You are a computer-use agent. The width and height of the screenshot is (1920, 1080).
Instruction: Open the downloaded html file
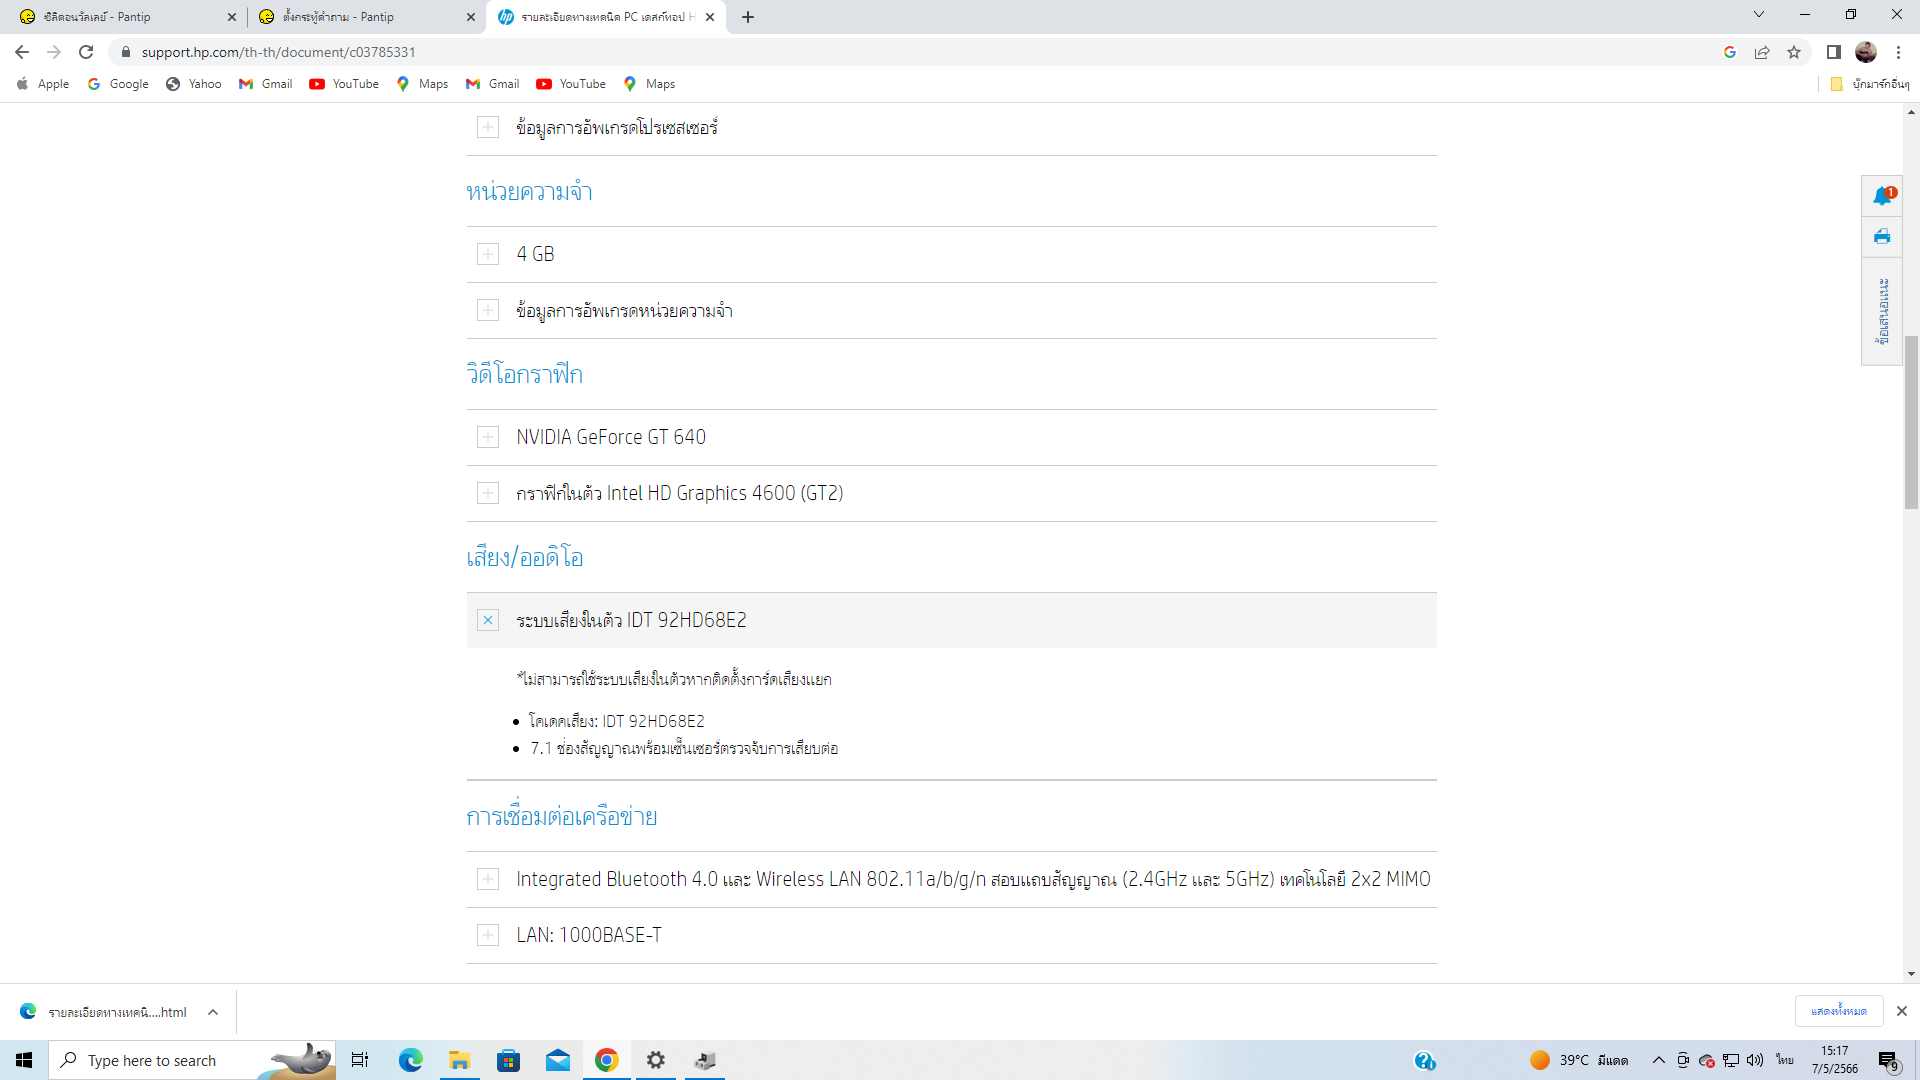(105, 1012)
